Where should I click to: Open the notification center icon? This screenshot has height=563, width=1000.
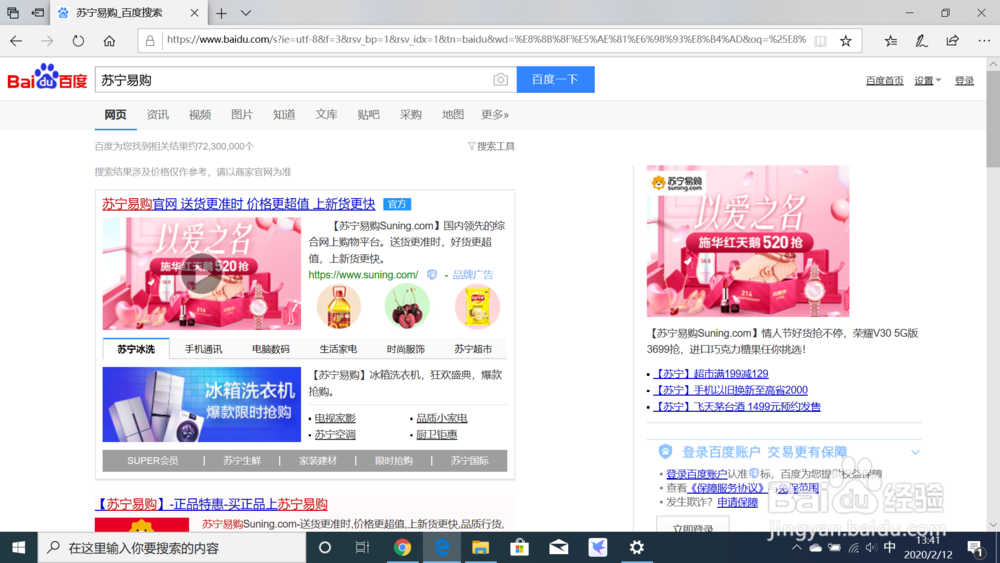pyautogui.click(x=975, y=548)
